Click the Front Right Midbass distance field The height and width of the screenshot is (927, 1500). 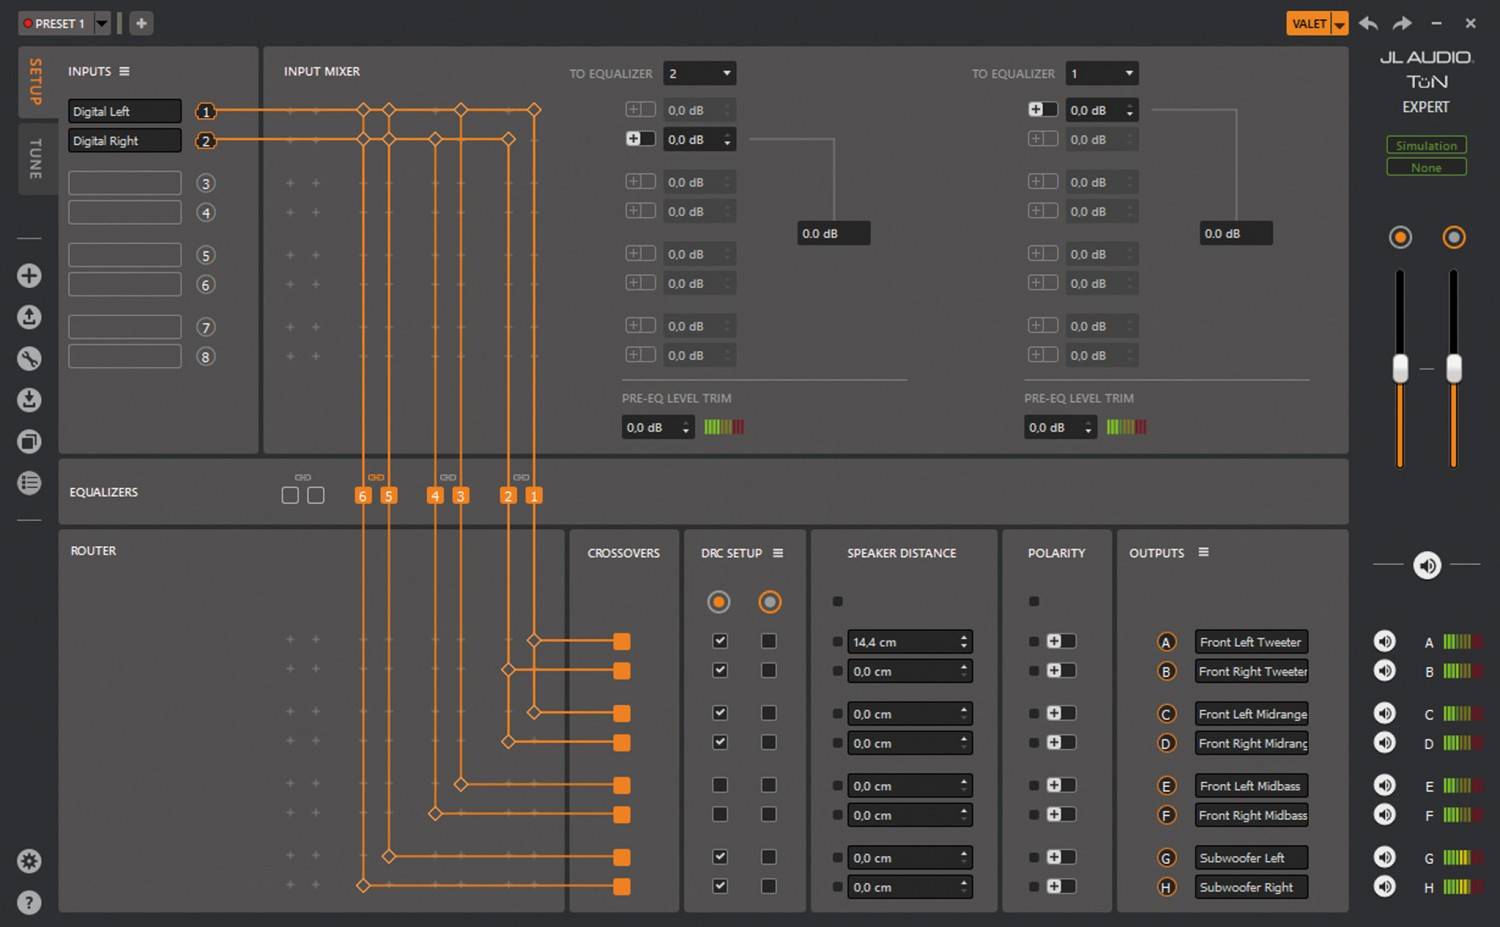pyautogui.click(x=910, y=815)
